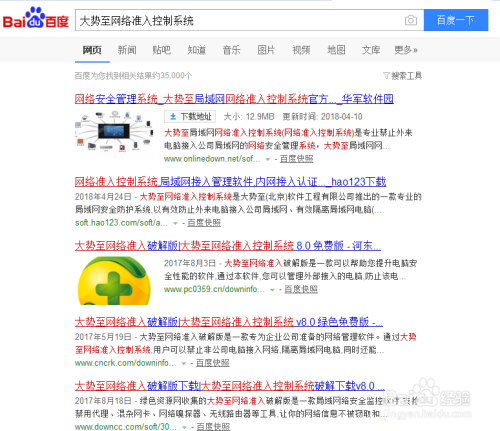
Task: Expand dropdown arrow beside pc0359.cn URL
Action: point(272,290)
